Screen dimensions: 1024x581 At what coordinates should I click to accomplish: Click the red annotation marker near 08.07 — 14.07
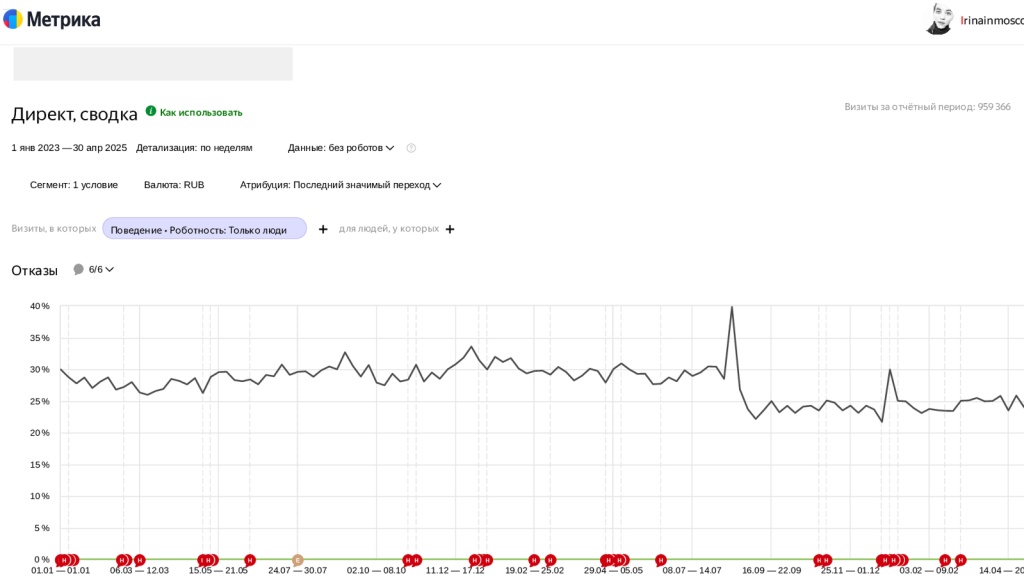660,560
